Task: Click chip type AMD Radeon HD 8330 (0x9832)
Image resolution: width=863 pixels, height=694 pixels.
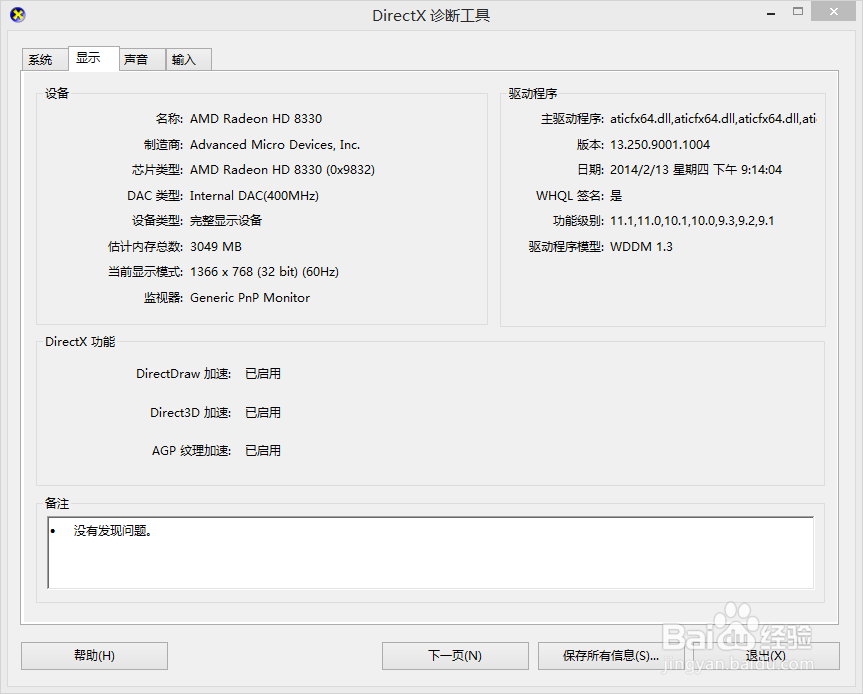Action: 282,170
